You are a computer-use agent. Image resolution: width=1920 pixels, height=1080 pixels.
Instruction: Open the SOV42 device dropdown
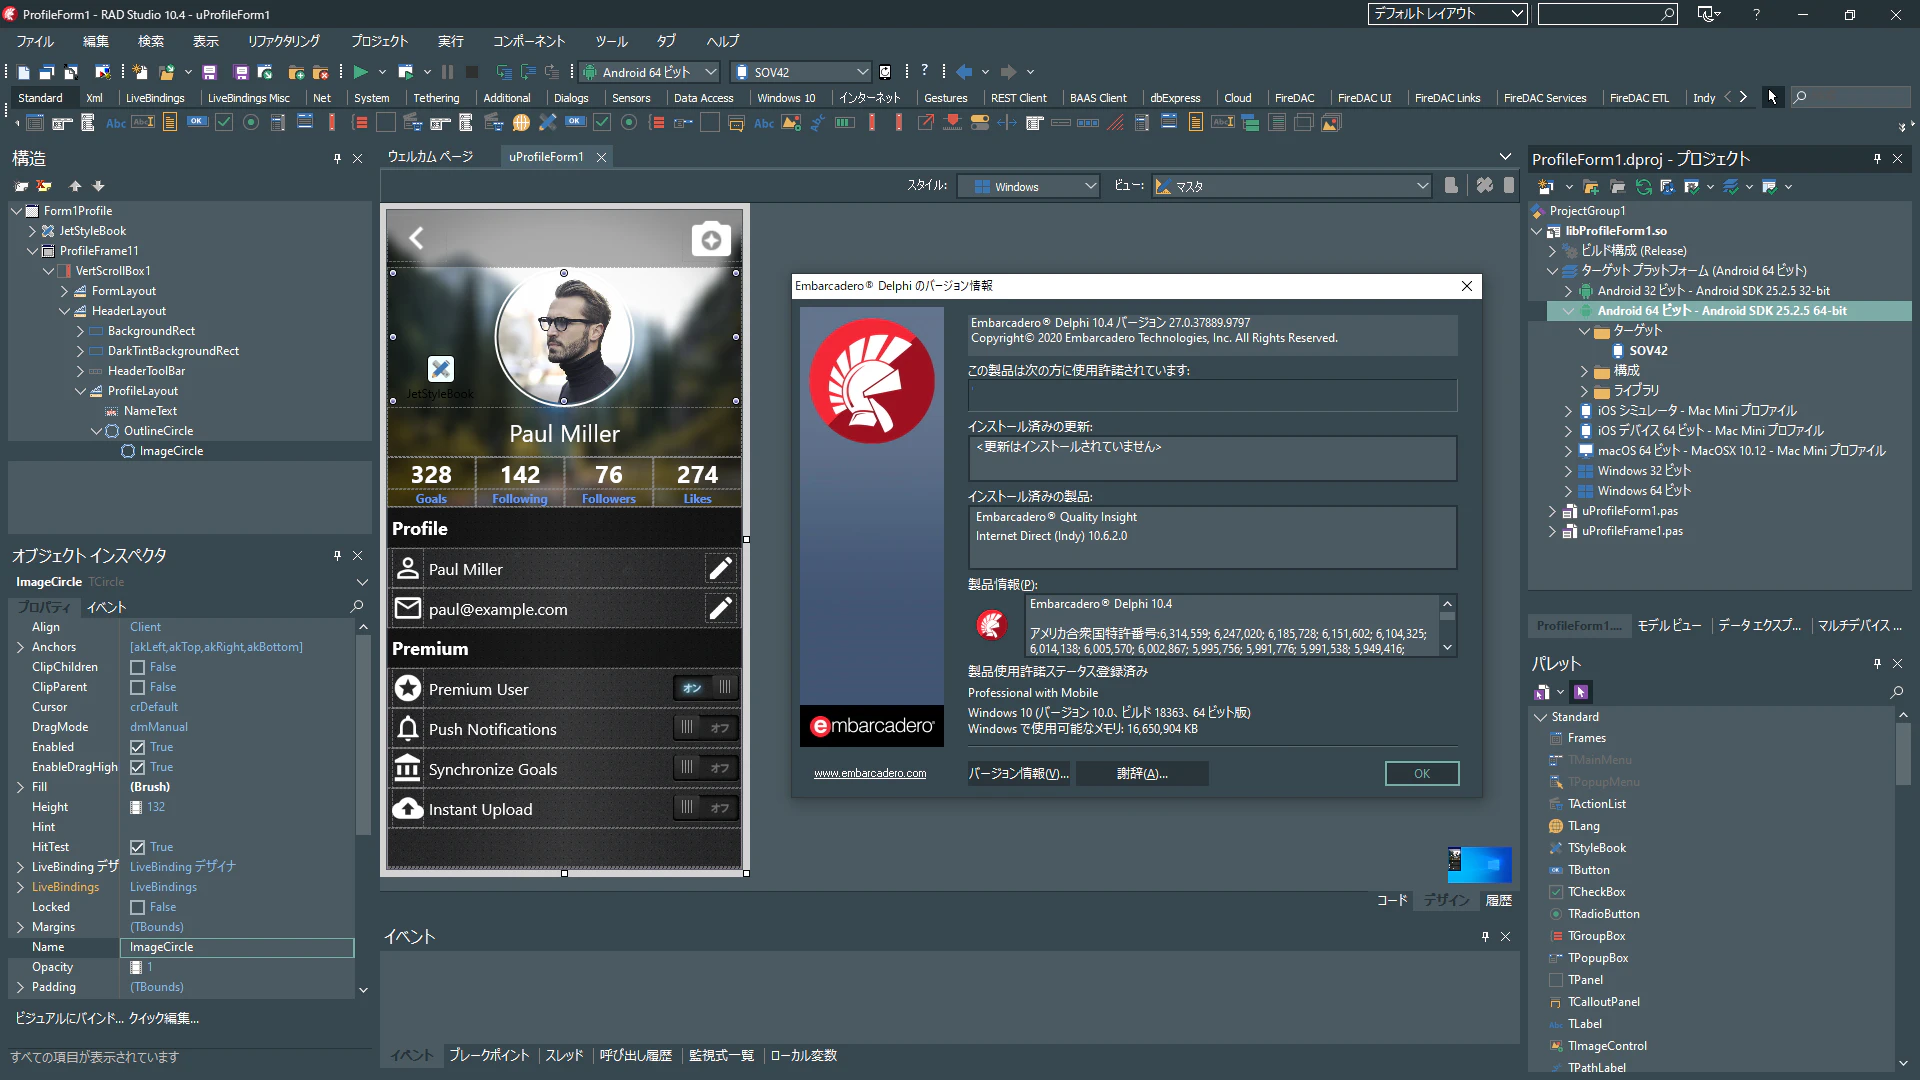[x=801, y=72]
